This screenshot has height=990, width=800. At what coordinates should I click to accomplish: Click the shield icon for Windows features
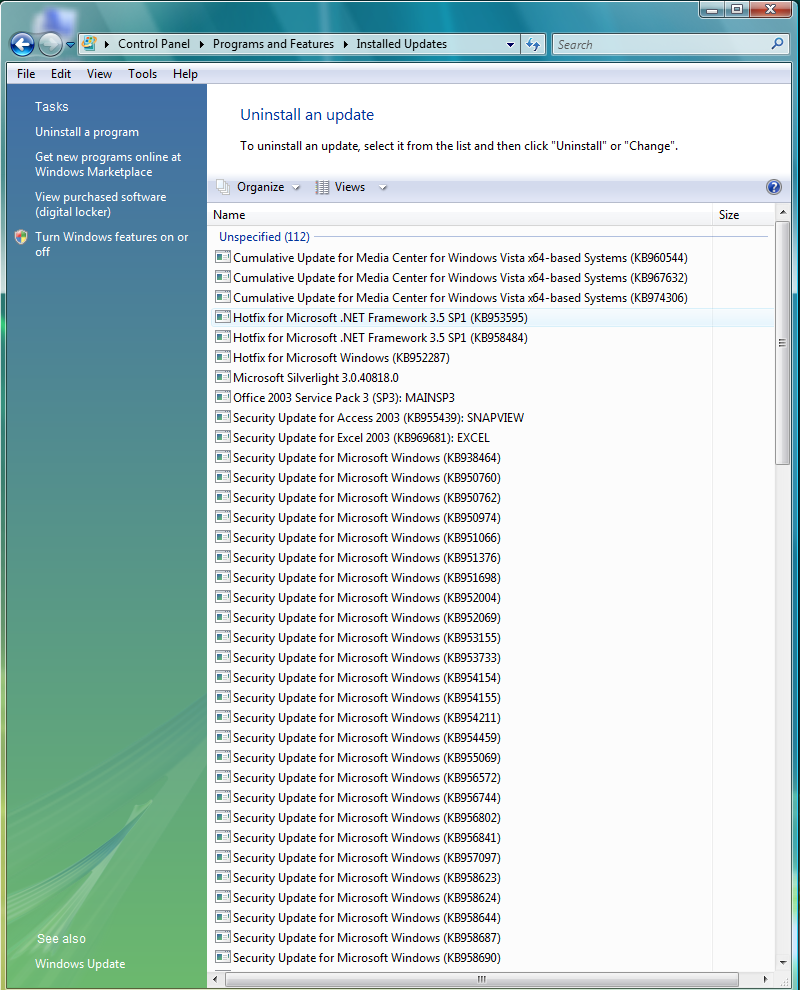[x=21, y=237]
